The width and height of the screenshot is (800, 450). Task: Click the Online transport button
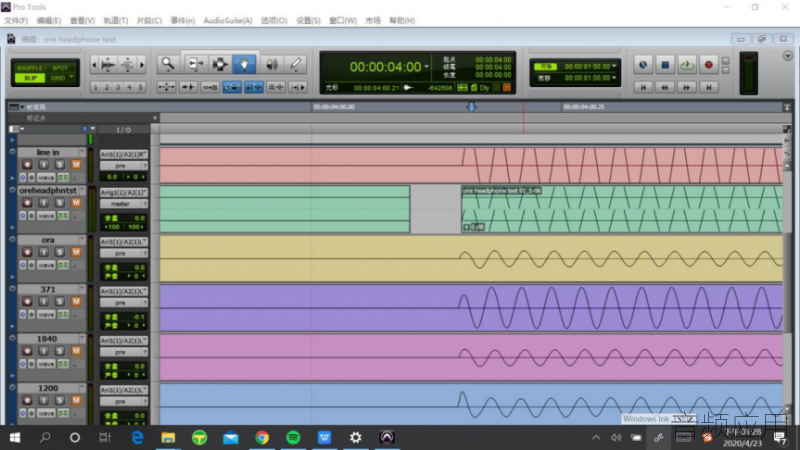643,65
